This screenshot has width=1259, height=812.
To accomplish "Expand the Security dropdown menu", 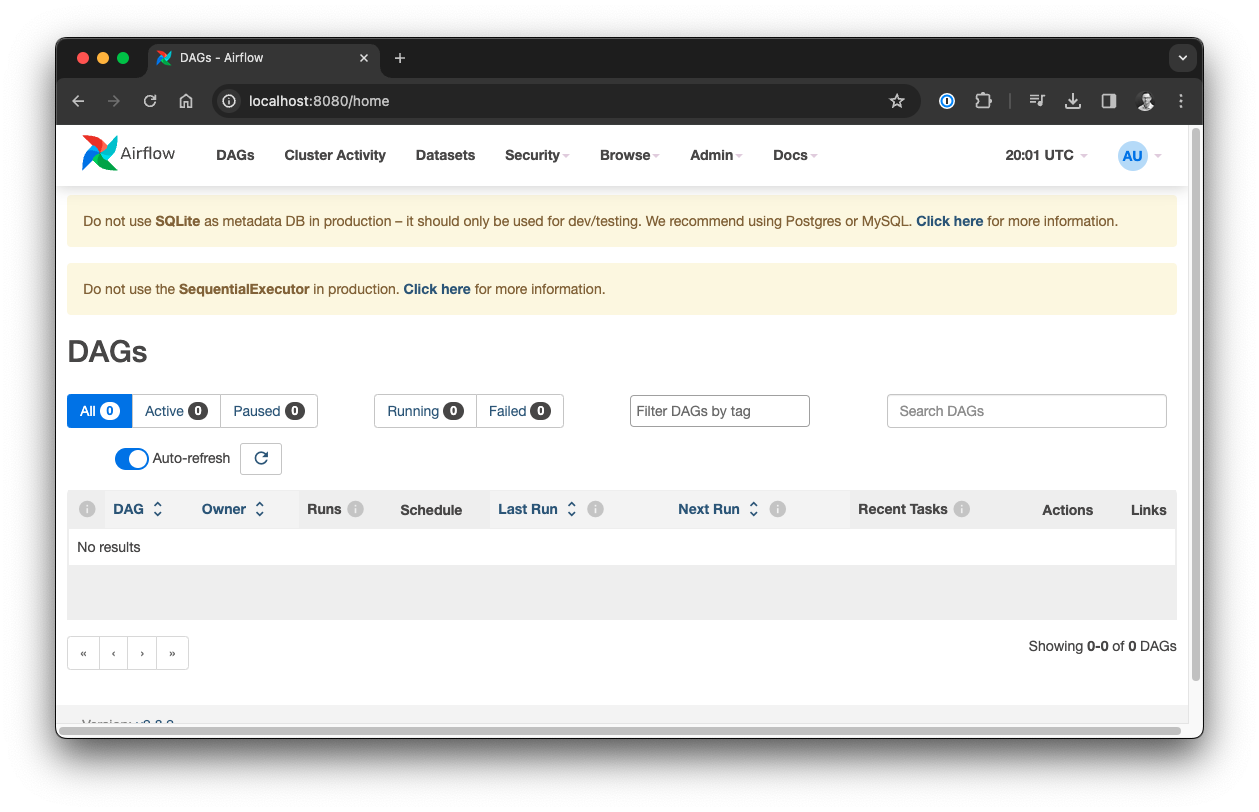I will click(x=536, y=155).
